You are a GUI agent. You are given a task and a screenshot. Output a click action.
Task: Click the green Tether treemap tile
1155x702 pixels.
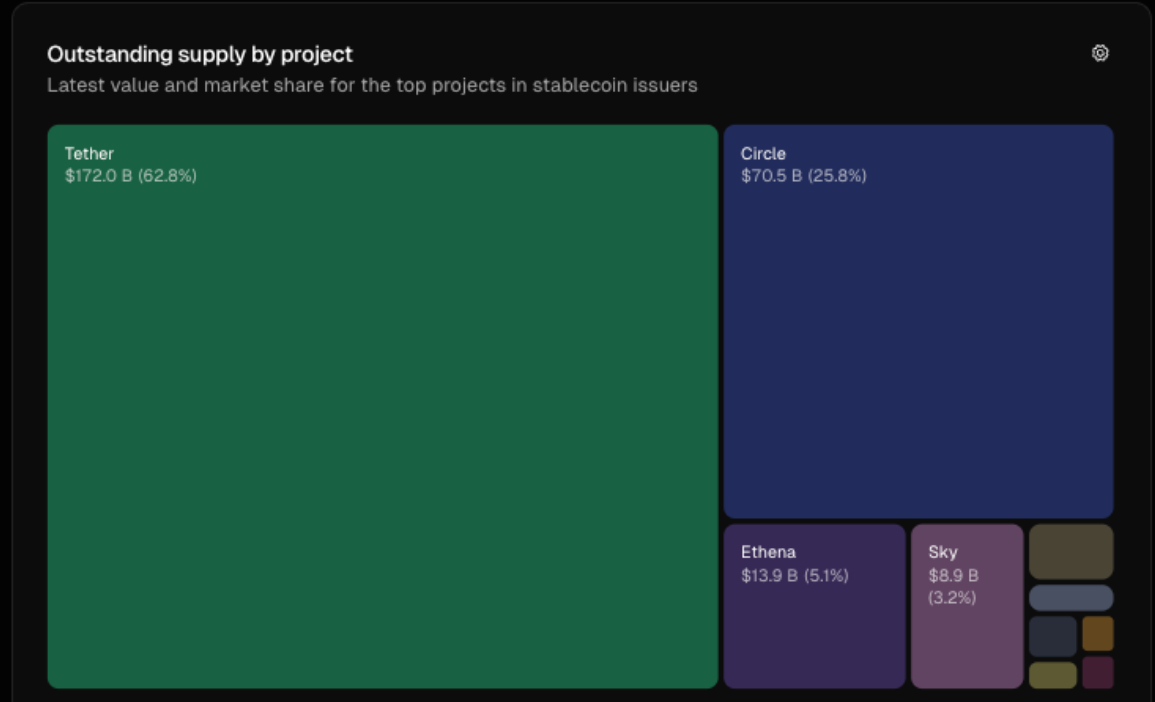pos(383,420)
